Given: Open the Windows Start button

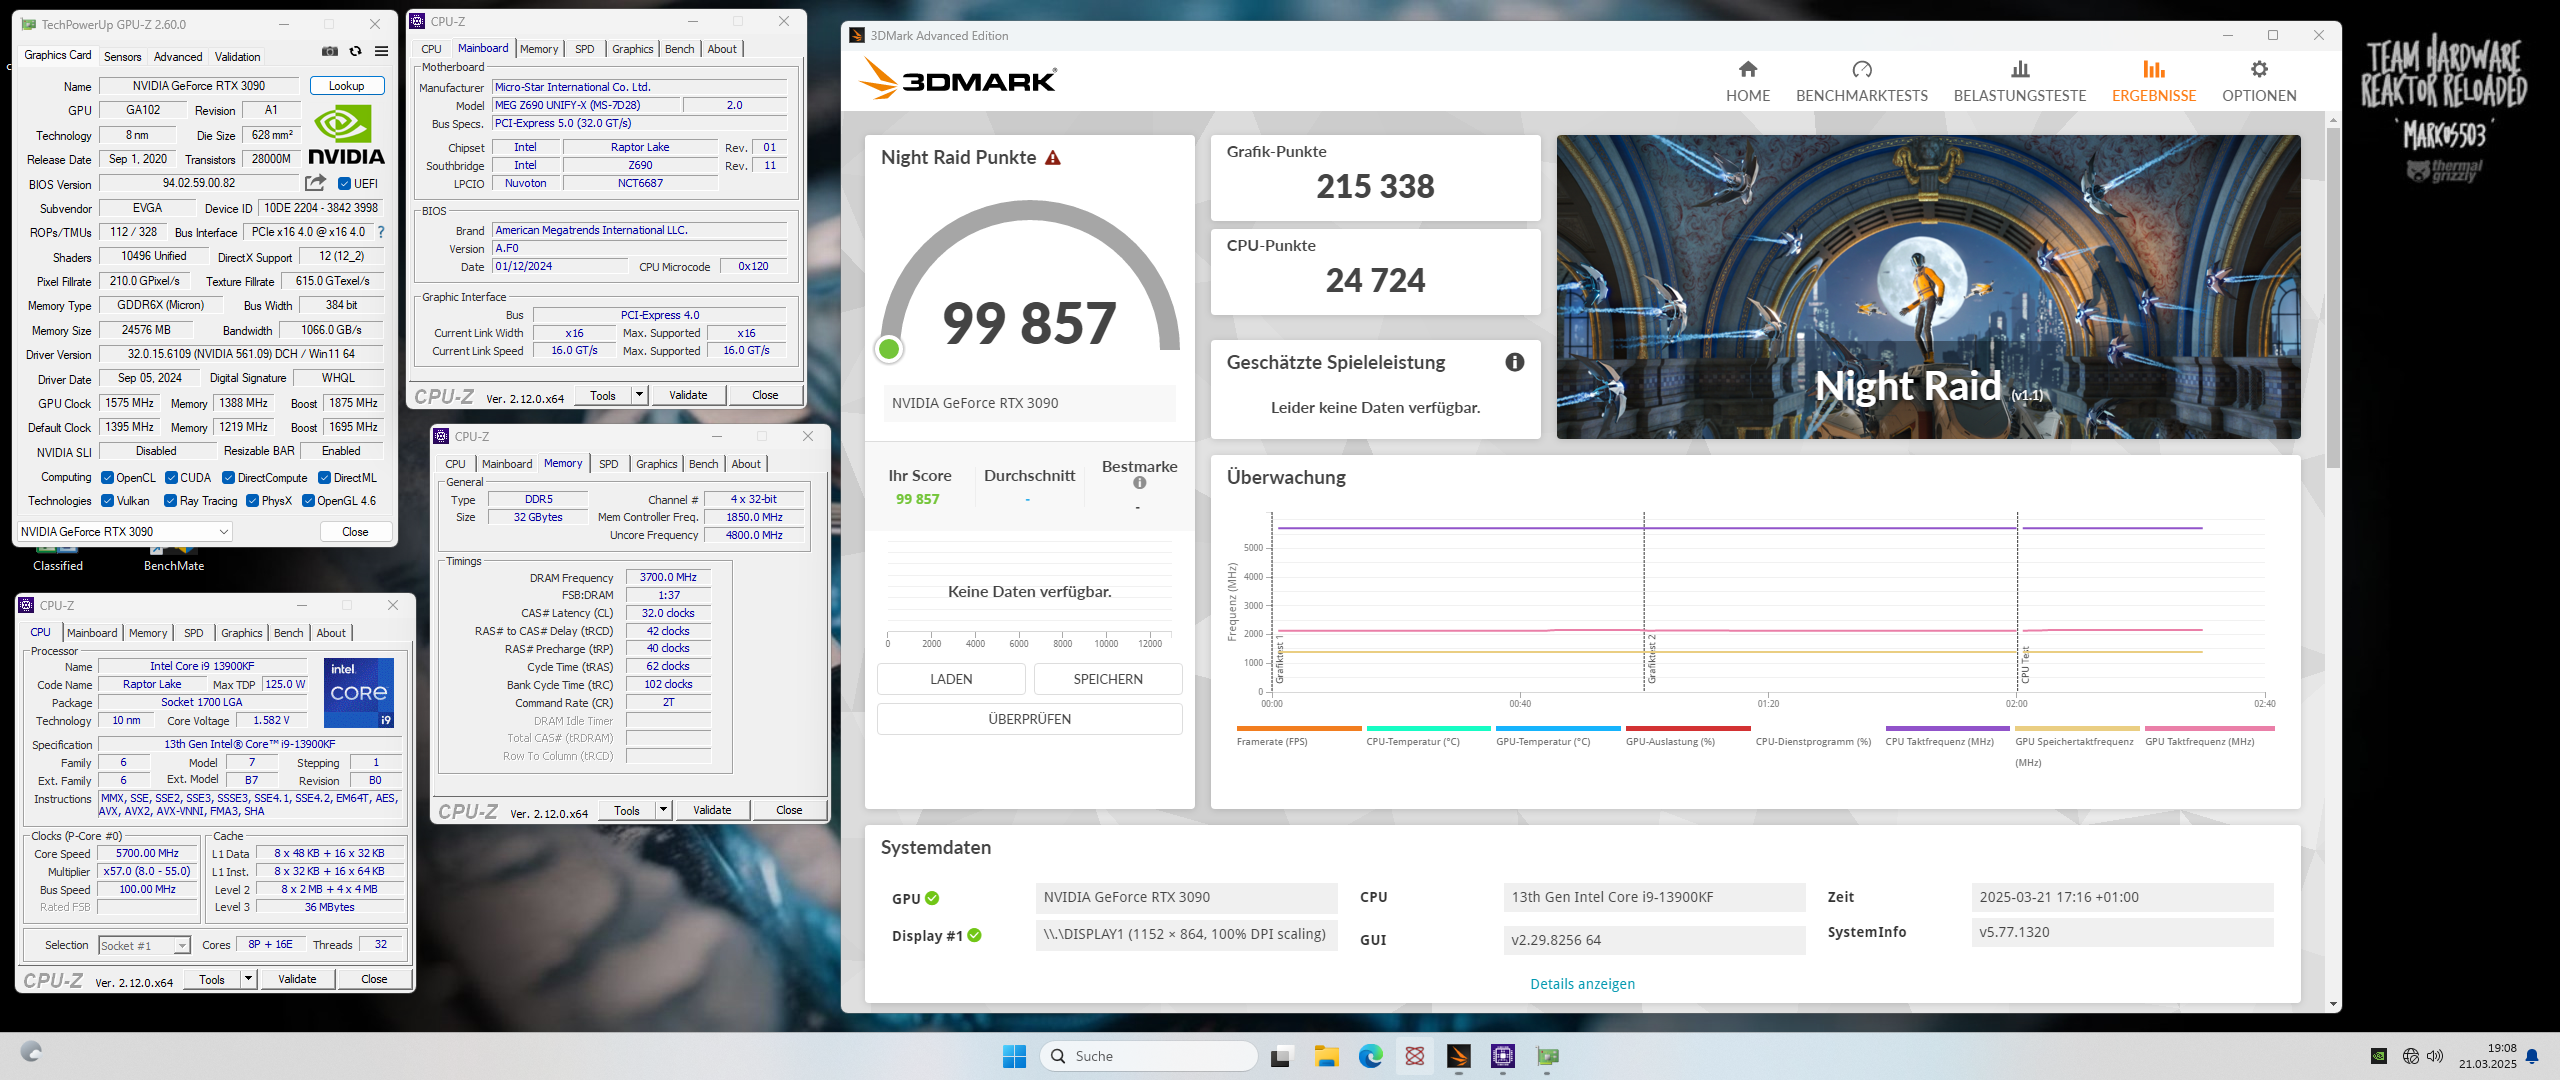Looking at the screenshot, I should click(x=1014, y=1056).
